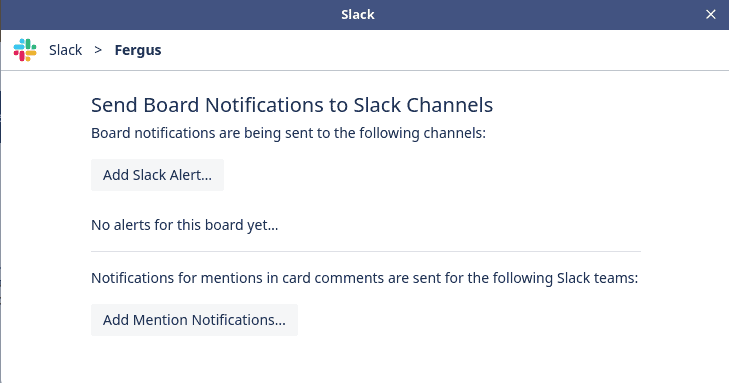Image resolution: width=729 pixels, height=383 pixels.
Task: Close the Slack dialog with the X
Action: [710, 14]
